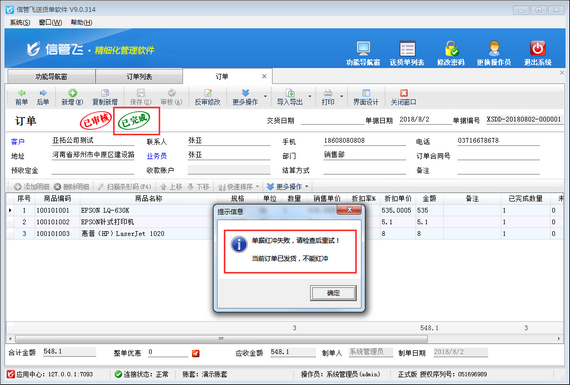Screen dimensions: 570x385
Task: Click the 关闭窗口 red icon
Action: [404, 93]
